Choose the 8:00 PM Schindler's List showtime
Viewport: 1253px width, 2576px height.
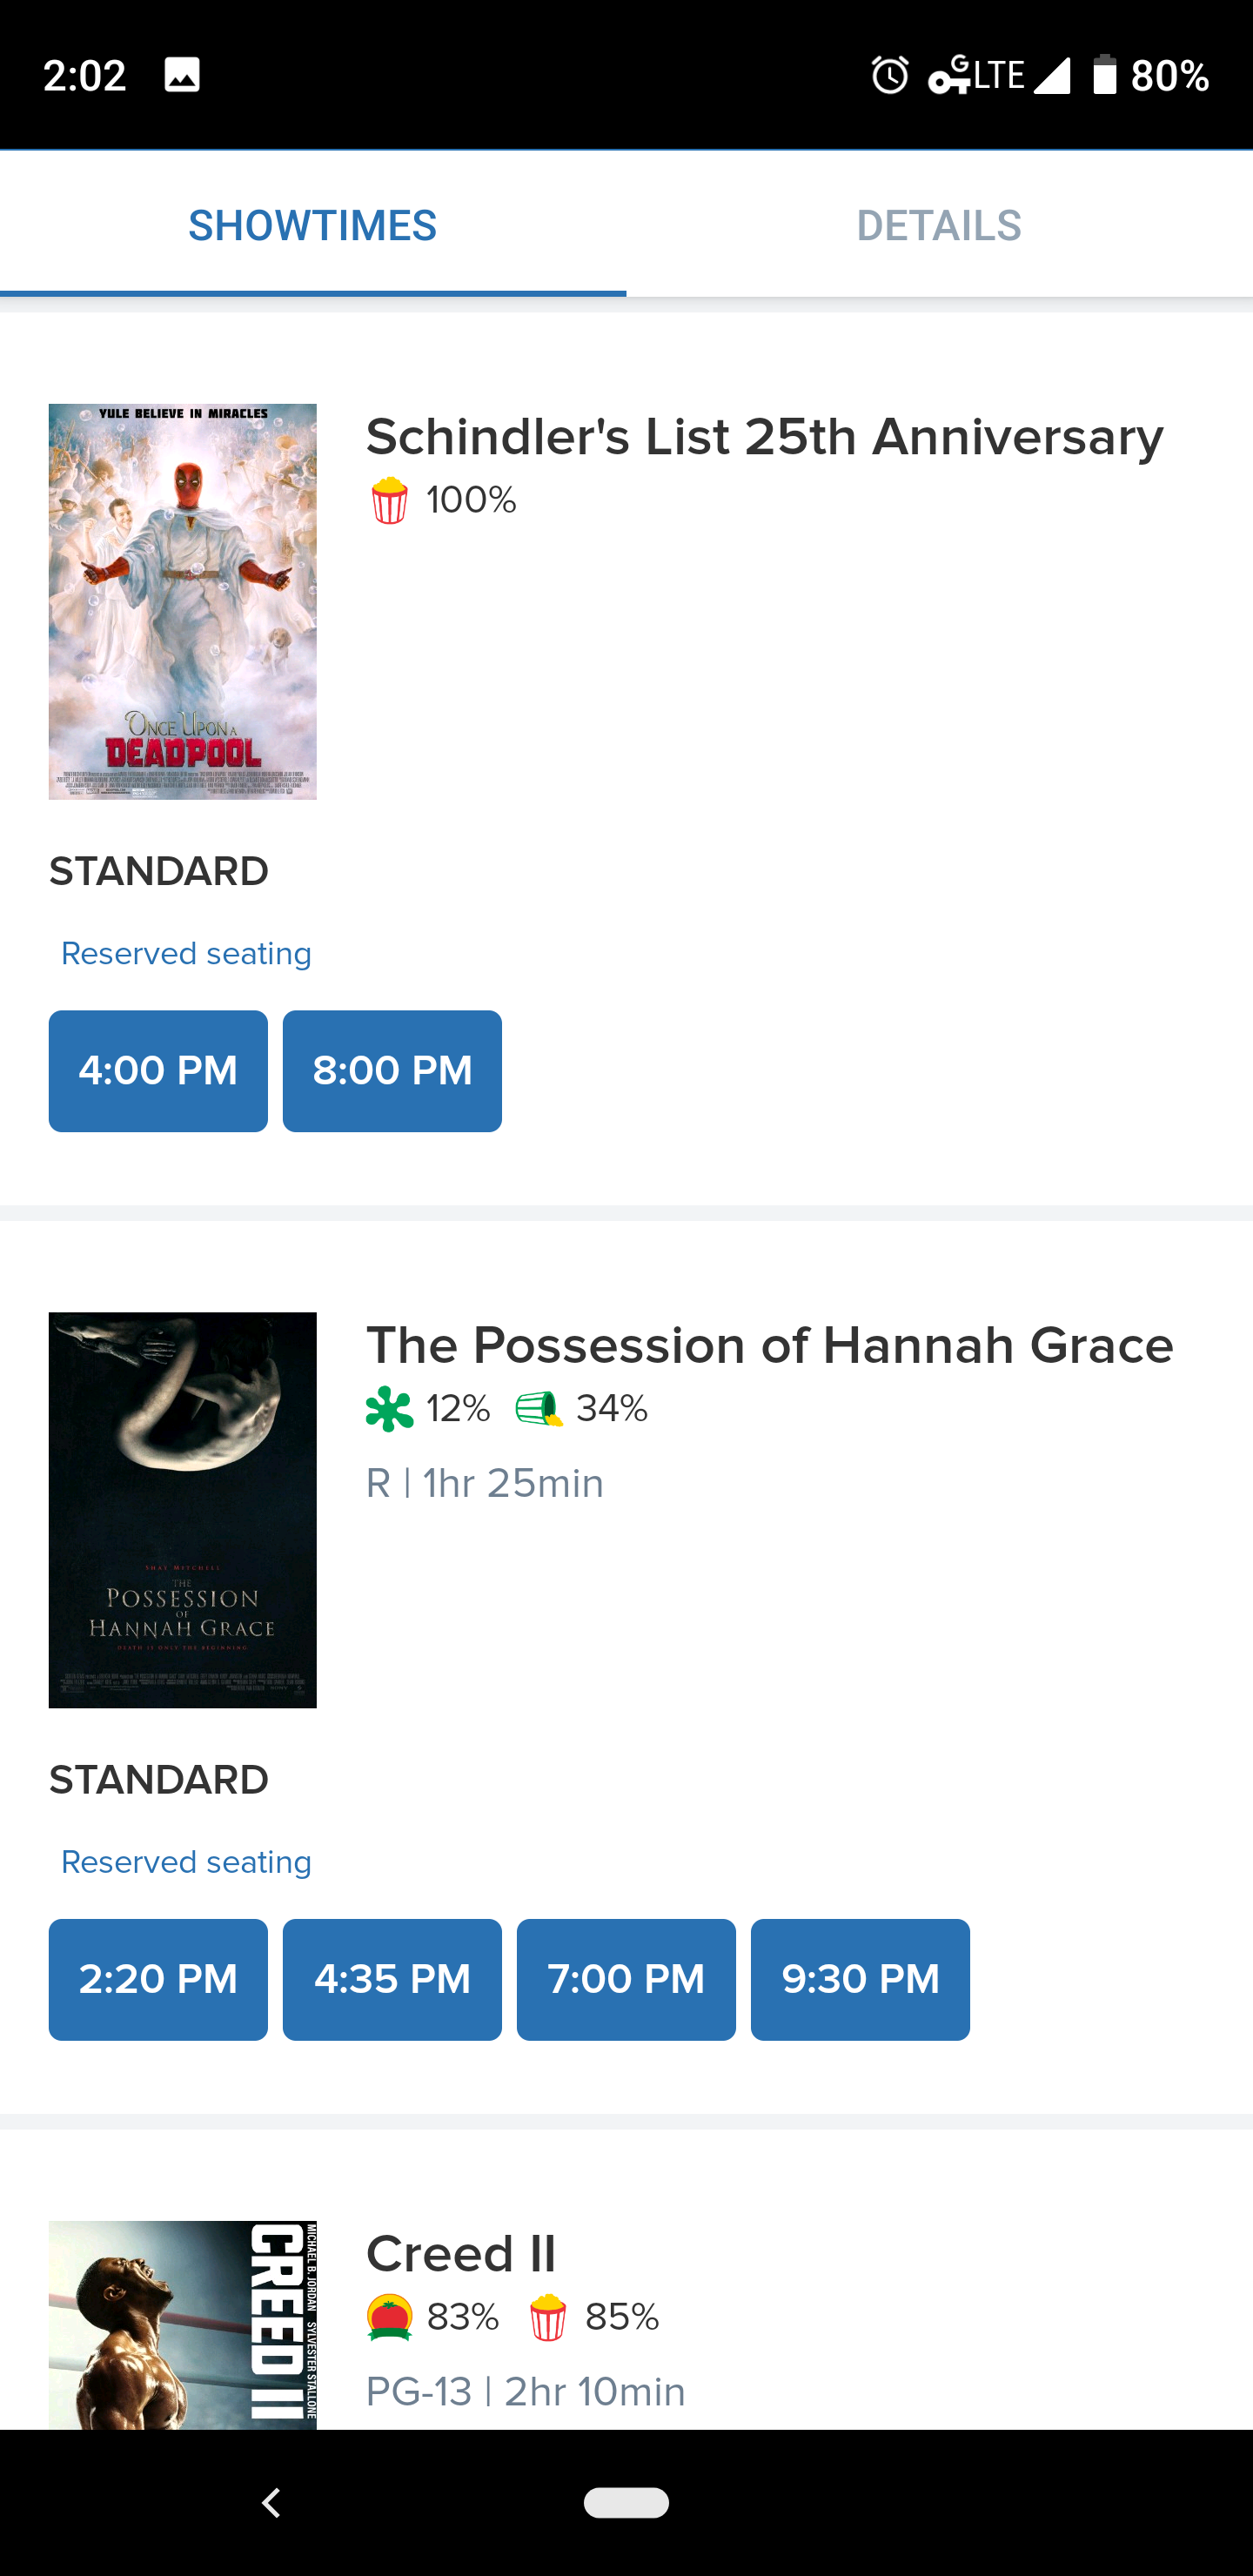392,1071
